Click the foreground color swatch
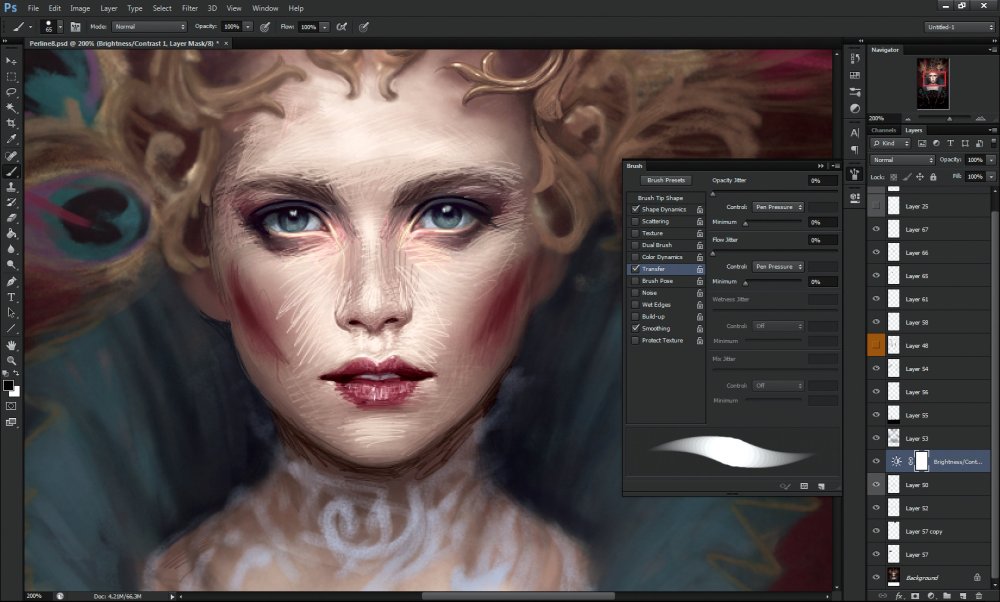1000x602 pixels. [x=8, y=386]
